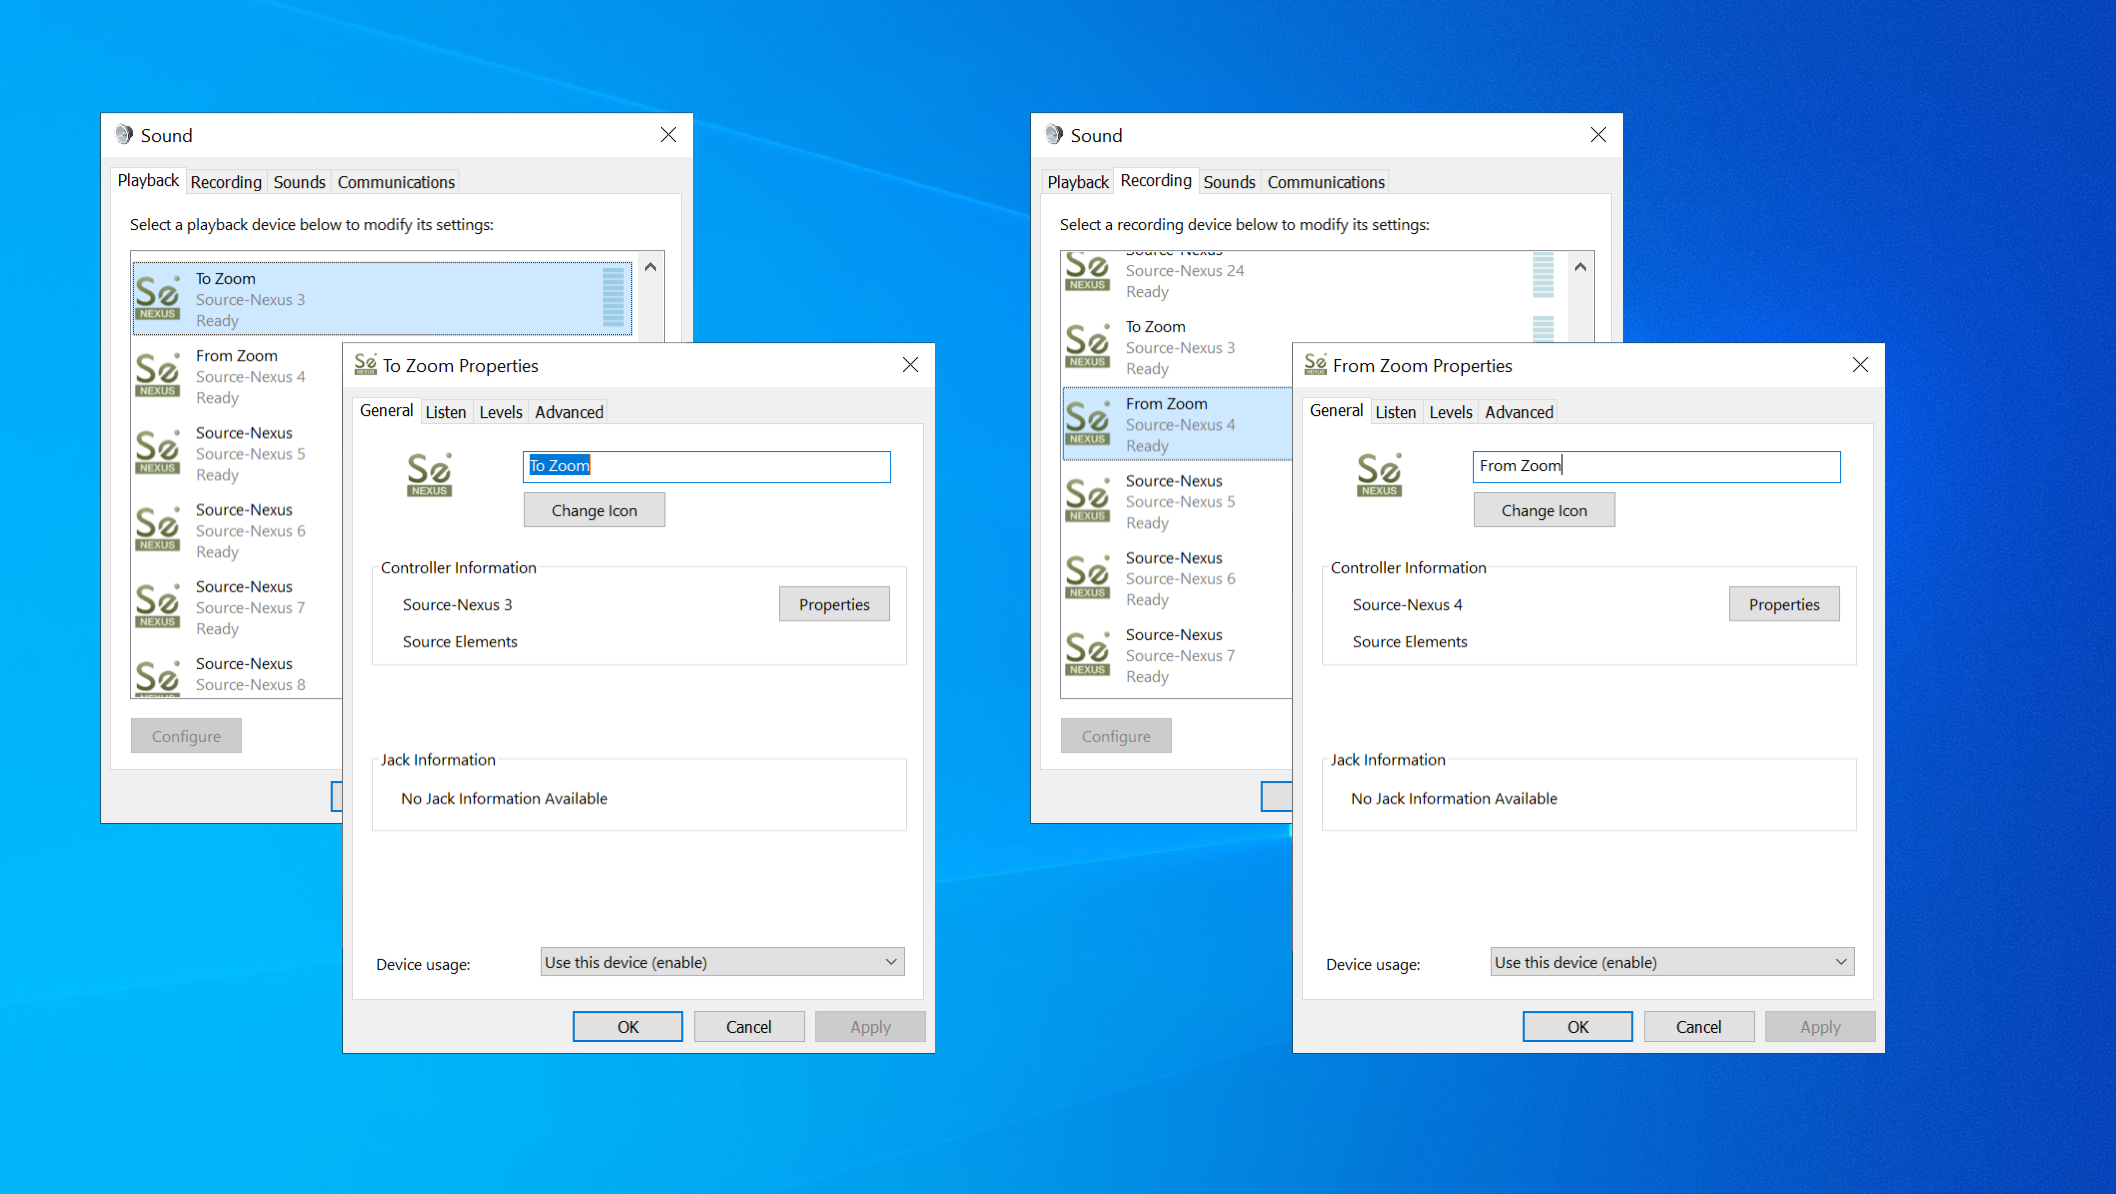
Task: Click Change Icon in From Zoom Properties
Action: pos(1544,510)
